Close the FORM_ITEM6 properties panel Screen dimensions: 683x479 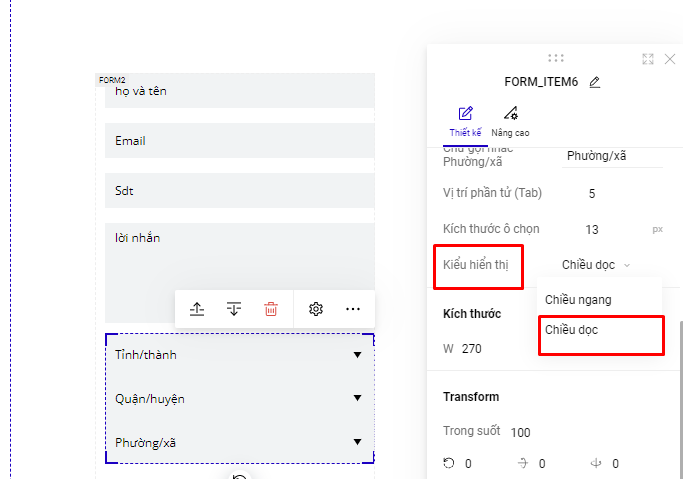[x=670, y=59]
